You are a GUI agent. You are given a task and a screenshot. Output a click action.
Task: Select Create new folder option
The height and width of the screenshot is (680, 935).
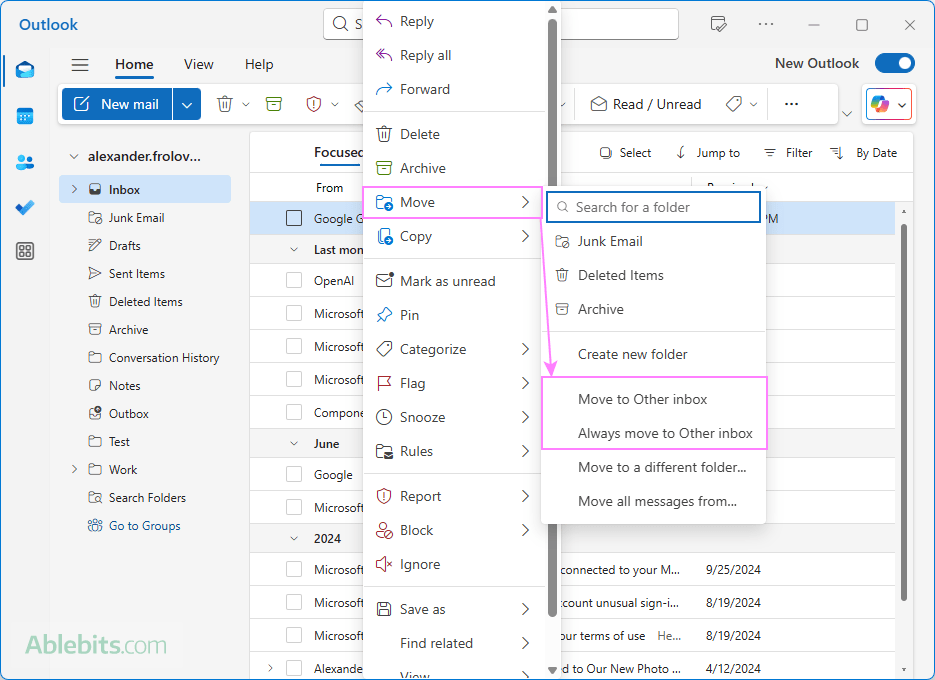click(654, 354)
